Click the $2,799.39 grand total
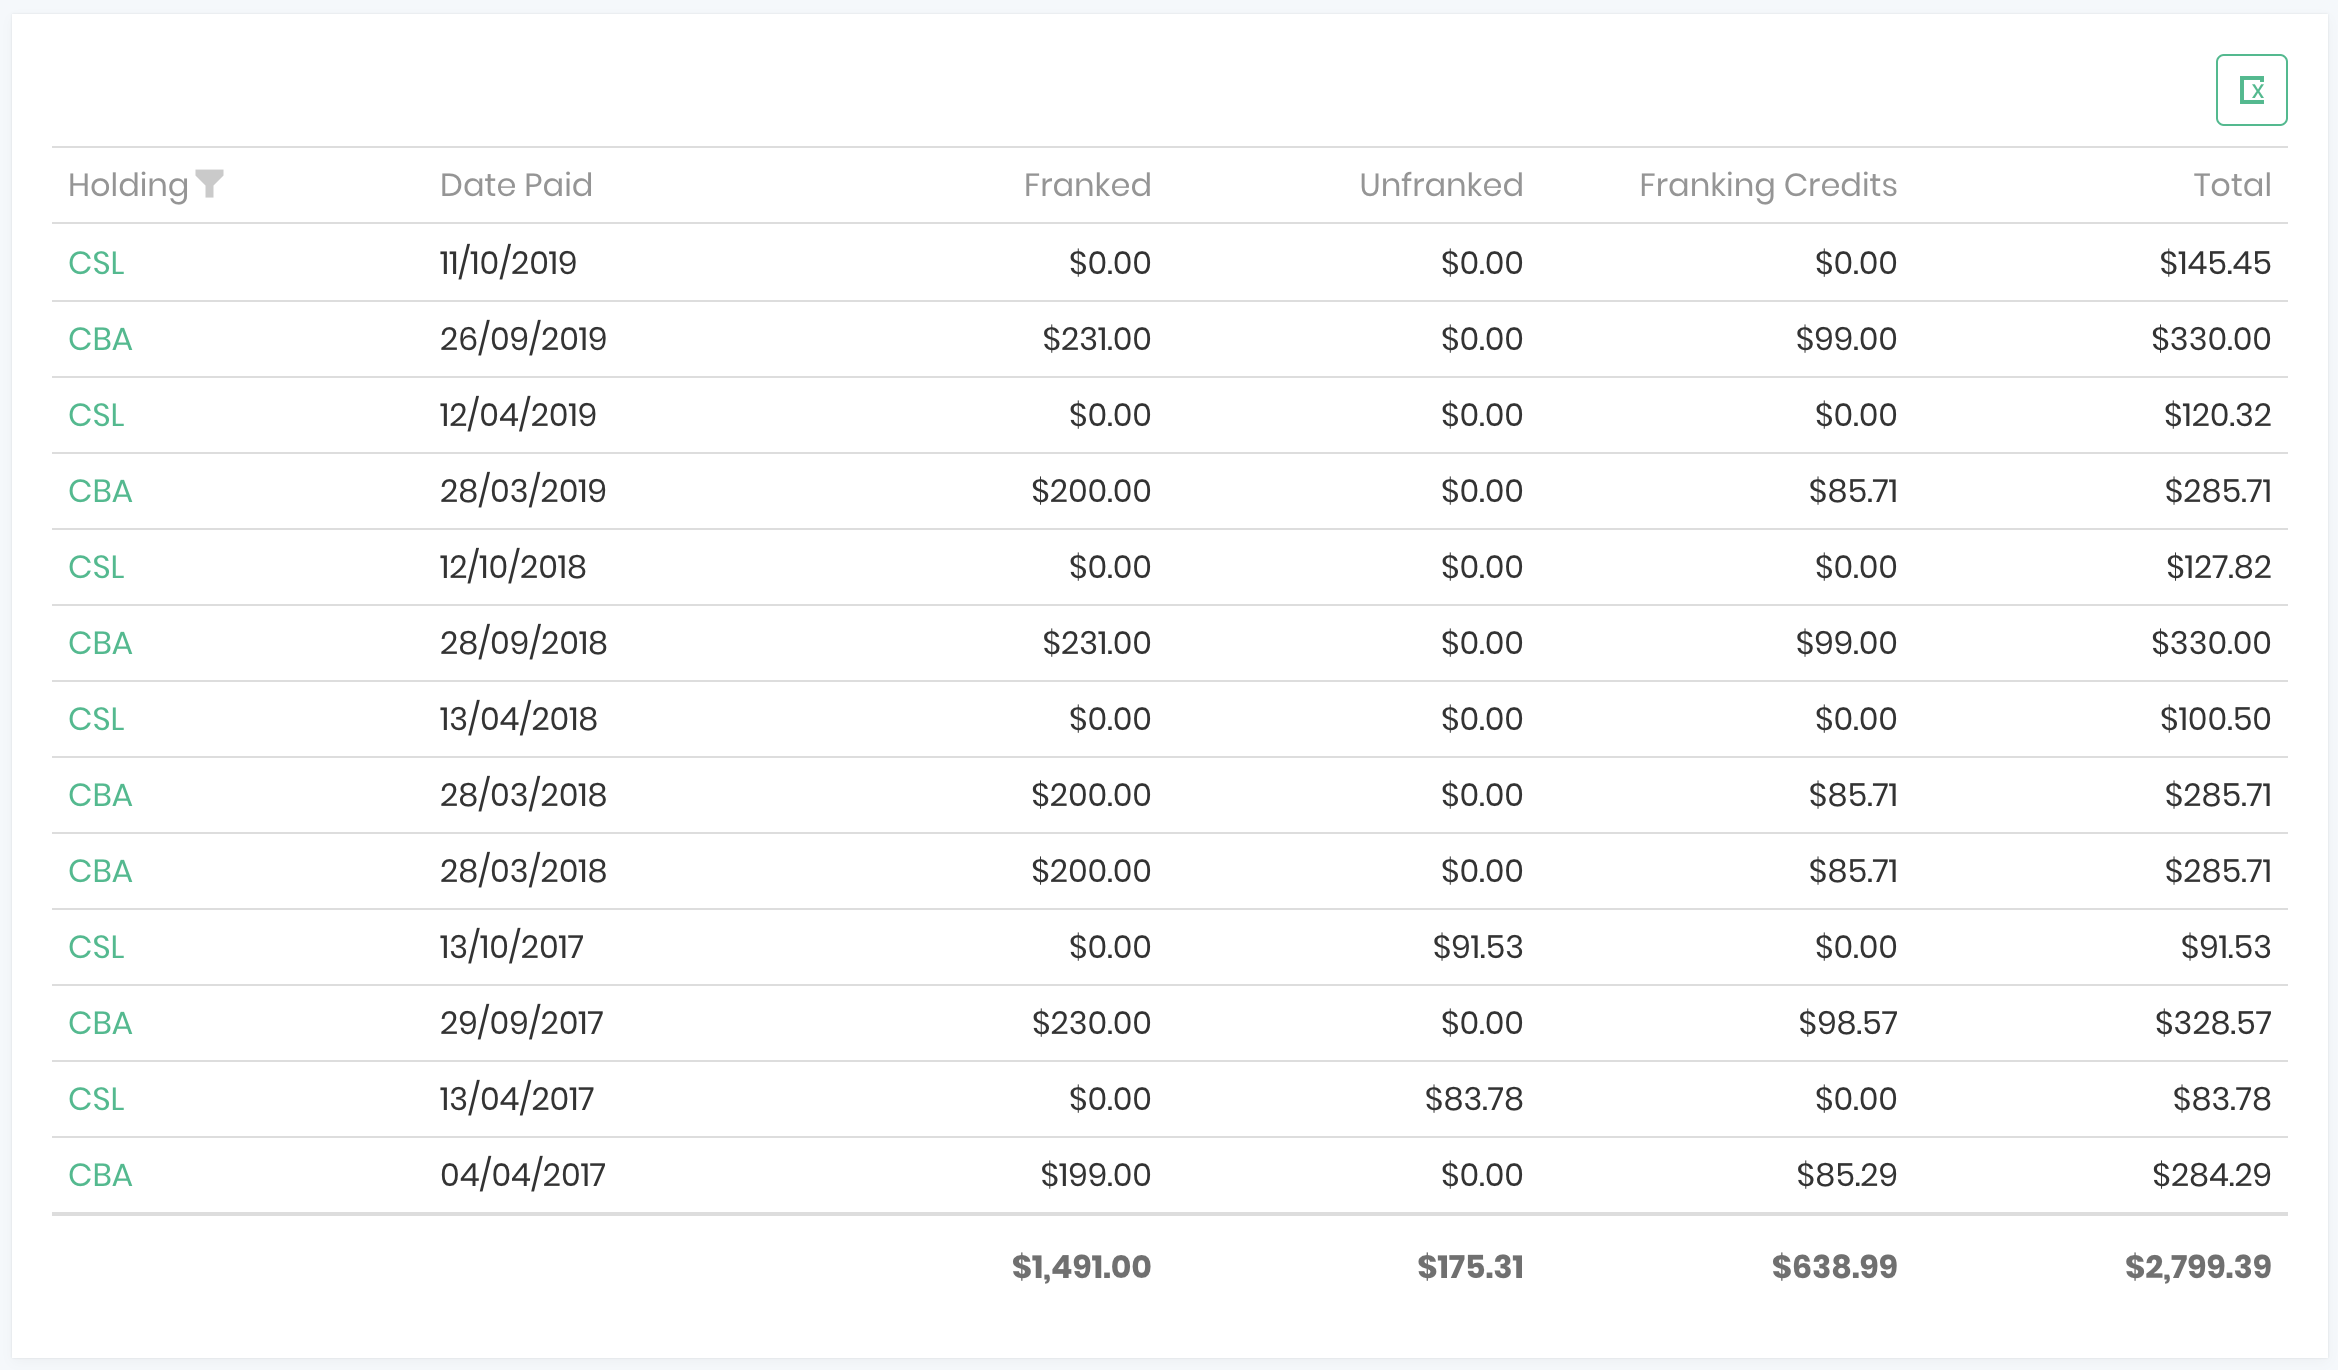2338x1370 pixels. pyautogui.click(x=2198, y=1267)
